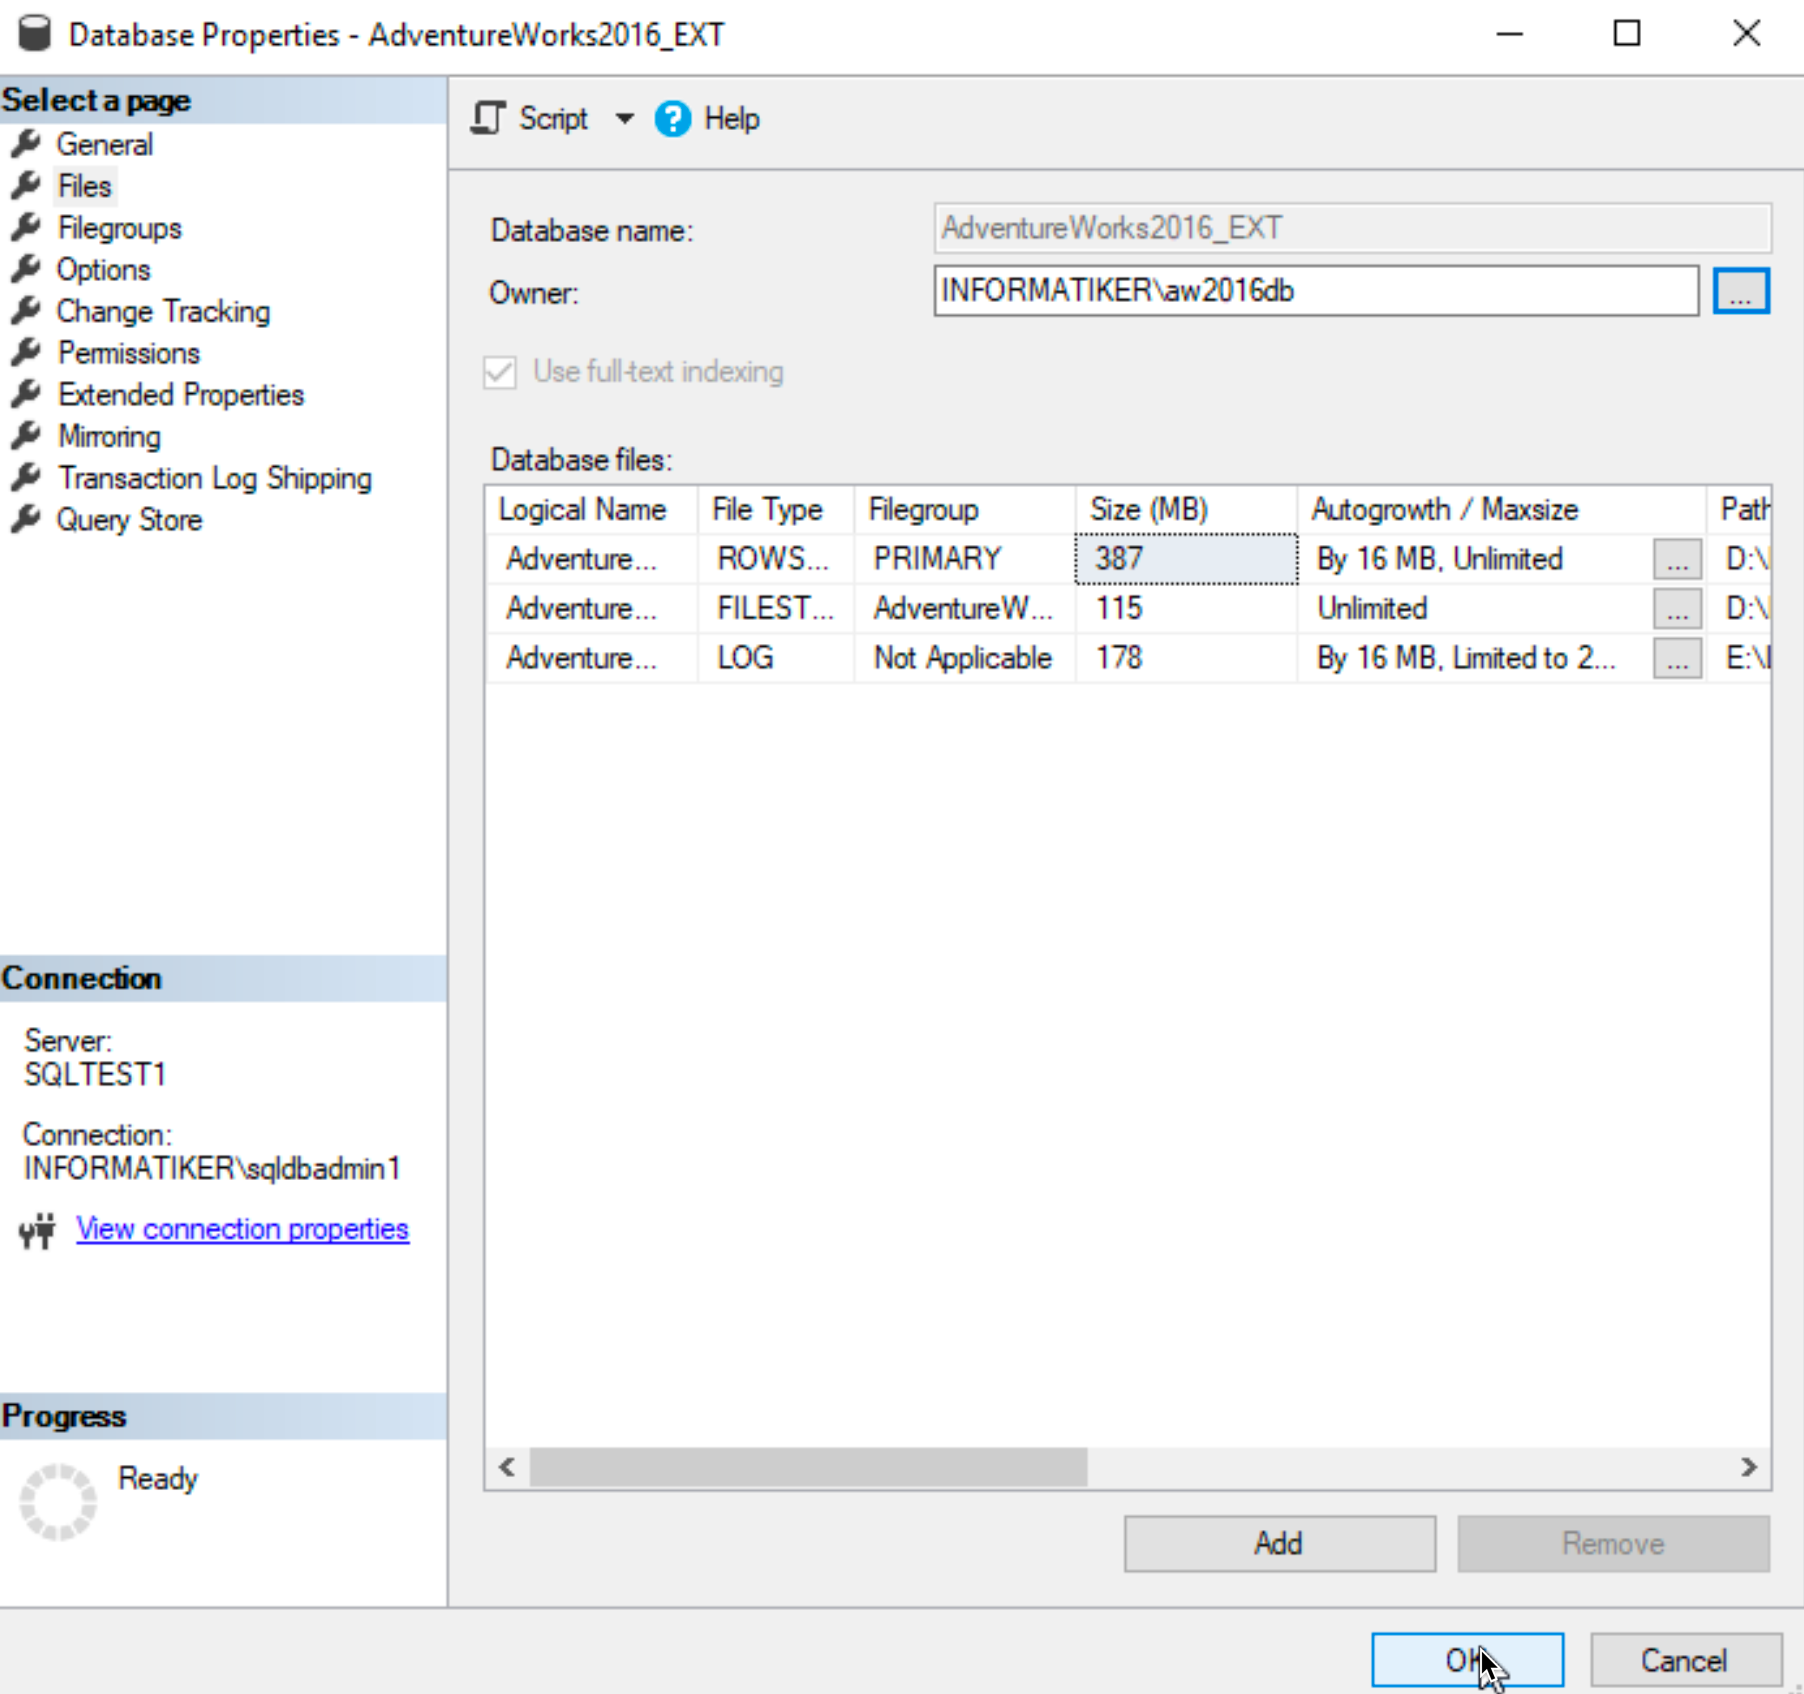The height and width of the screenshot is (1694, 1804).
Task: Click the wrench icon beside Query Store
Action: (x=26, y=520)
